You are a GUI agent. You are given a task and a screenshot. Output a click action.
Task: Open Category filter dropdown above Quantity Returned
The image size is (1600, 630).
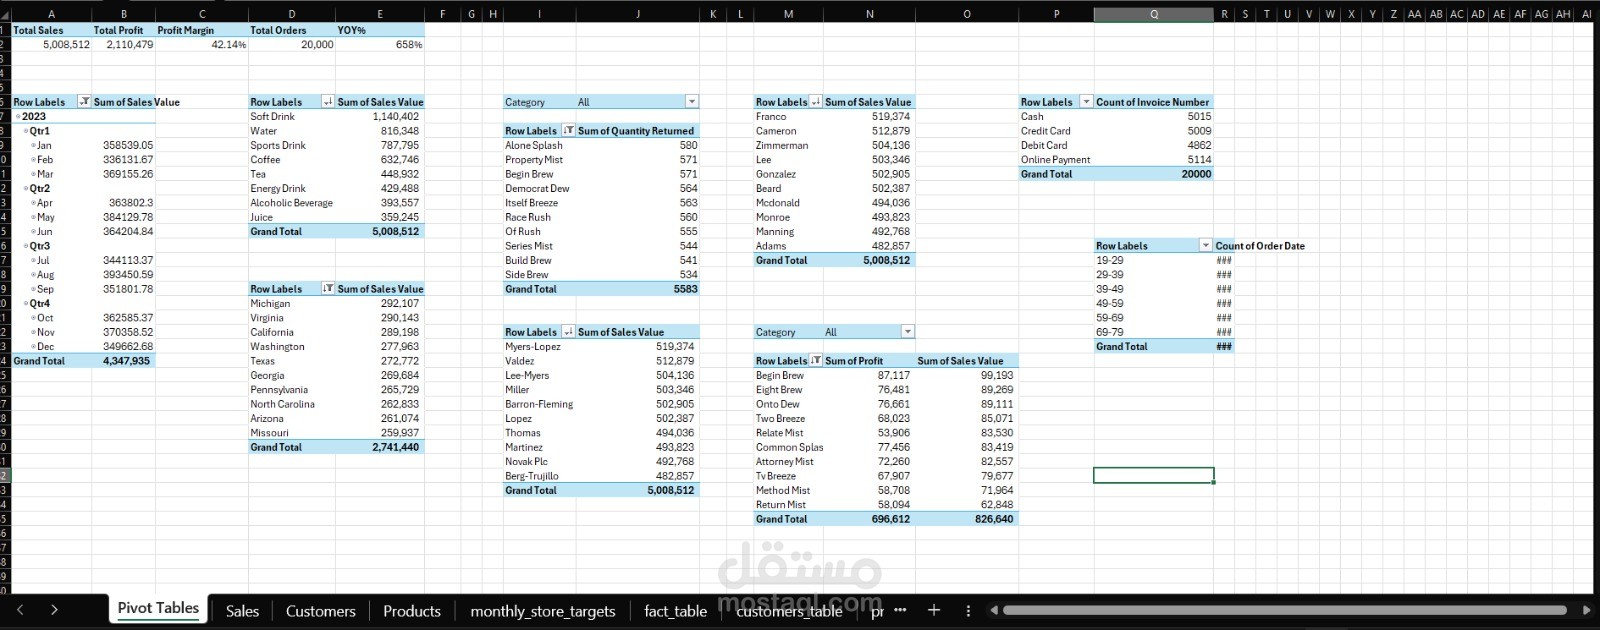pyautogui.click(x=691, y=102)
